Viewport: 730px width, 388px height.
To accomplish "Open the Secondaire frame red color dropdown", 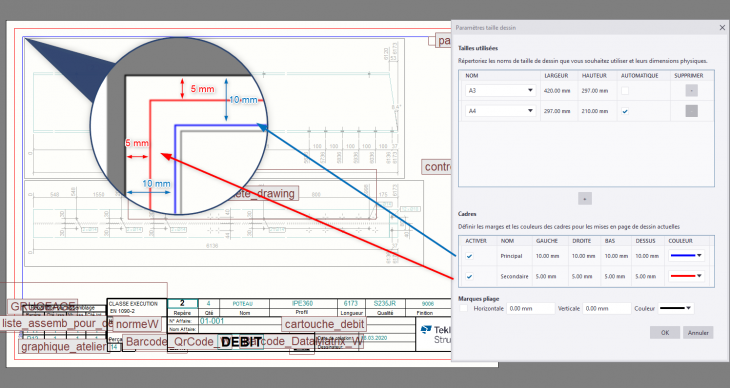I will coord(686,276).
